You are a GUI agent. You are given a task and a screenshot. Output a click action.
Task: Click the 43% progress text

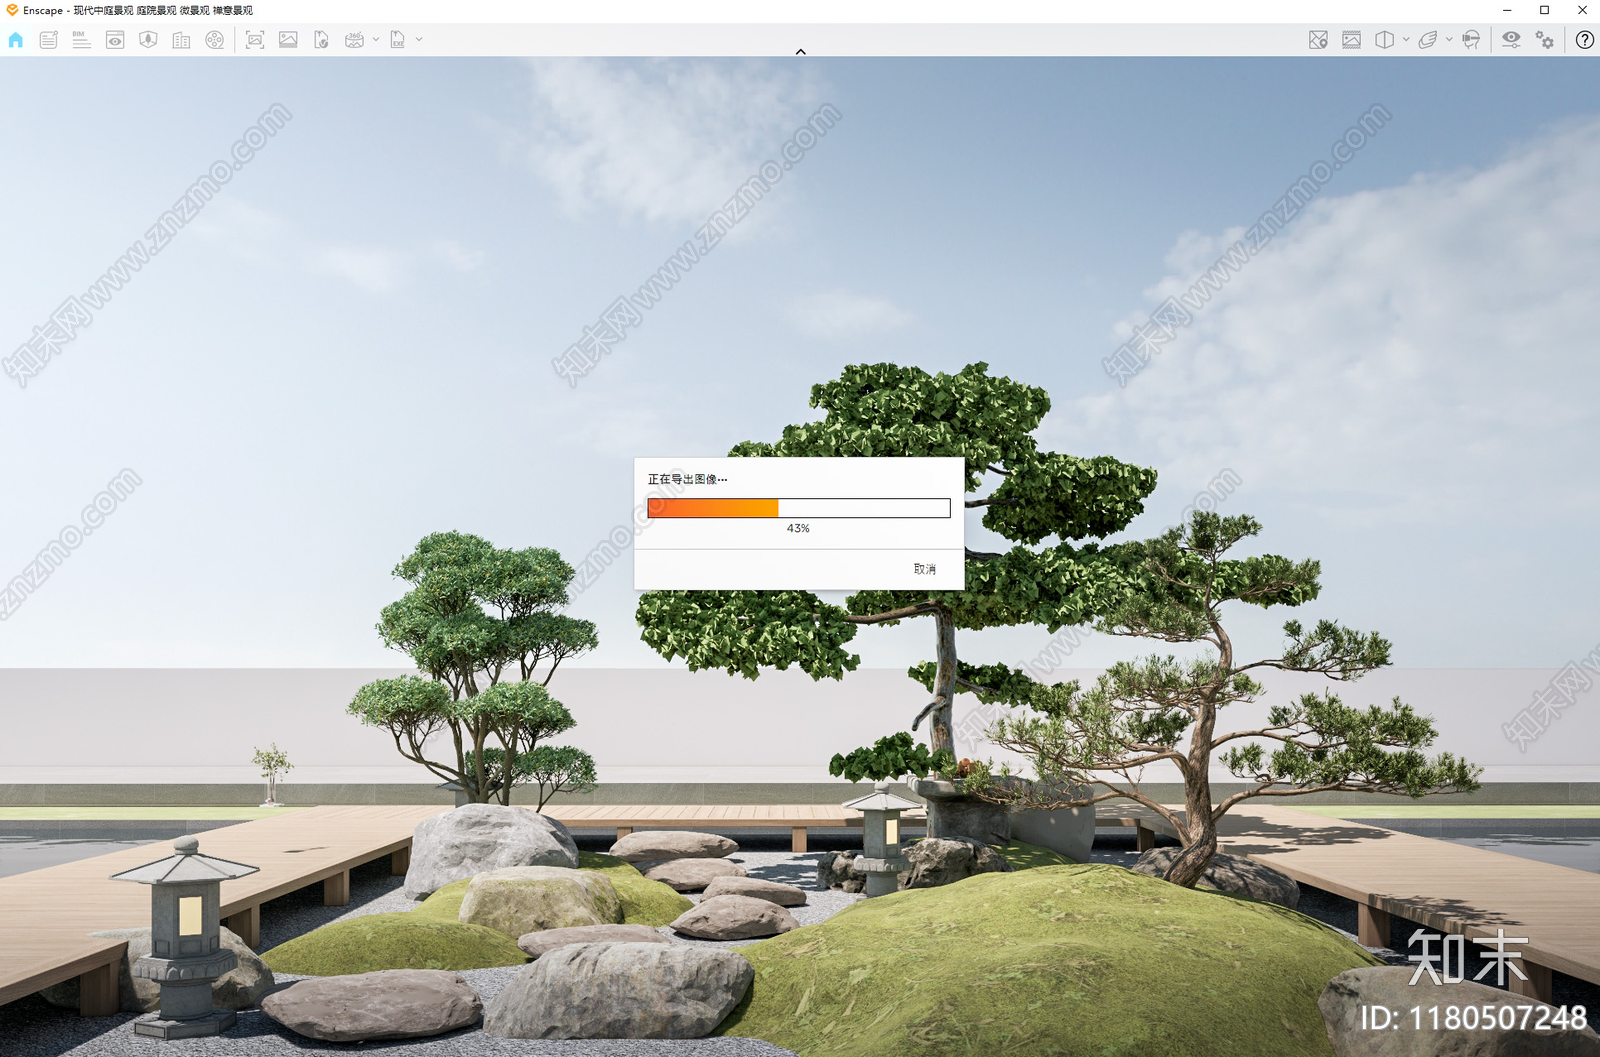tap(798, 528)
